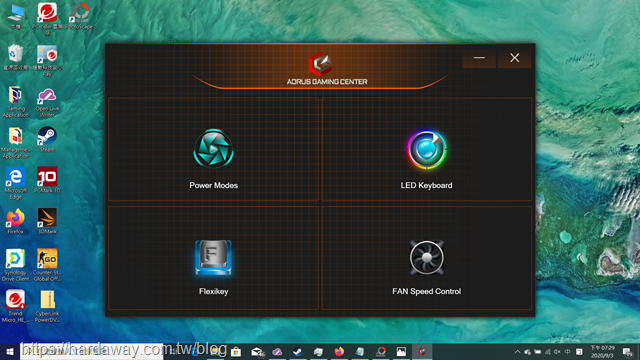Open Steam from the taskbar
The image size is (640, 360).
point(298,351)
